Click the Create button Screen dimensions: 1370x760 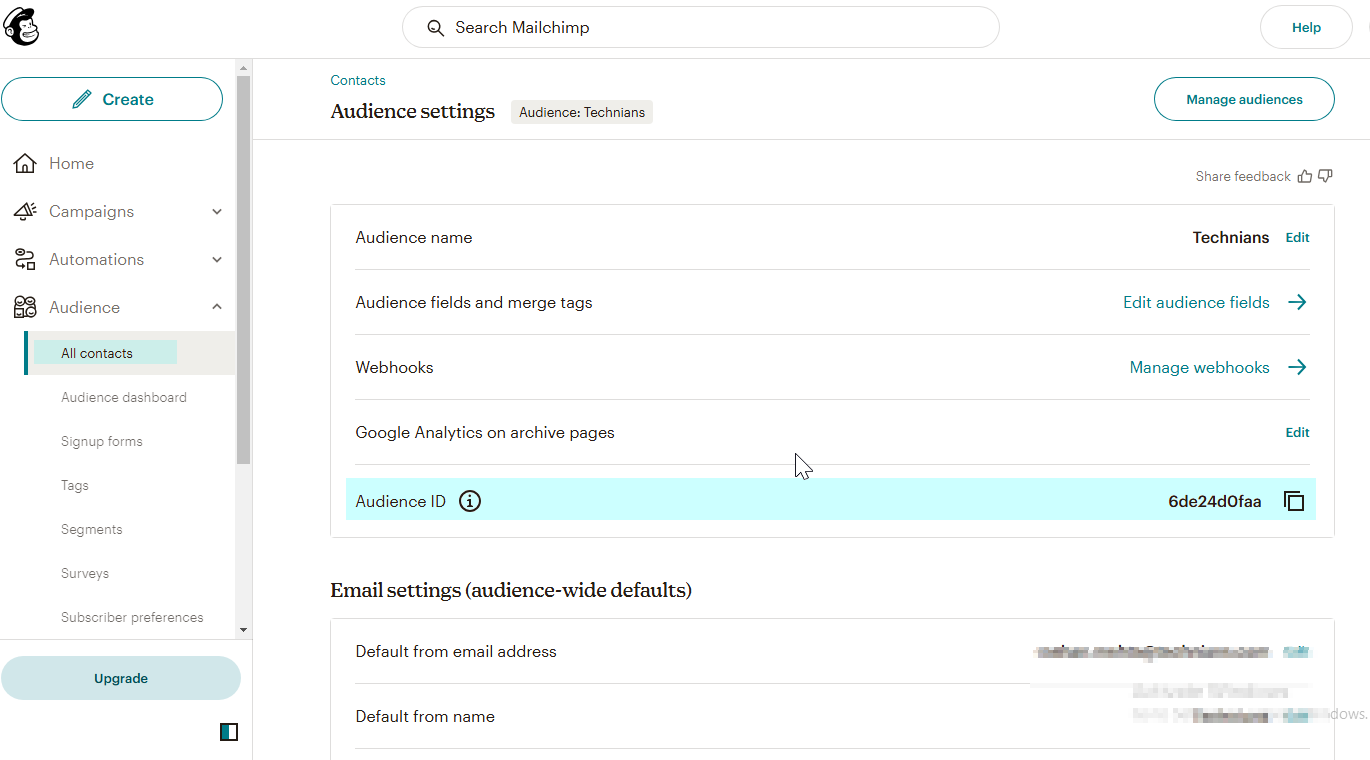(x=112, y=99)
